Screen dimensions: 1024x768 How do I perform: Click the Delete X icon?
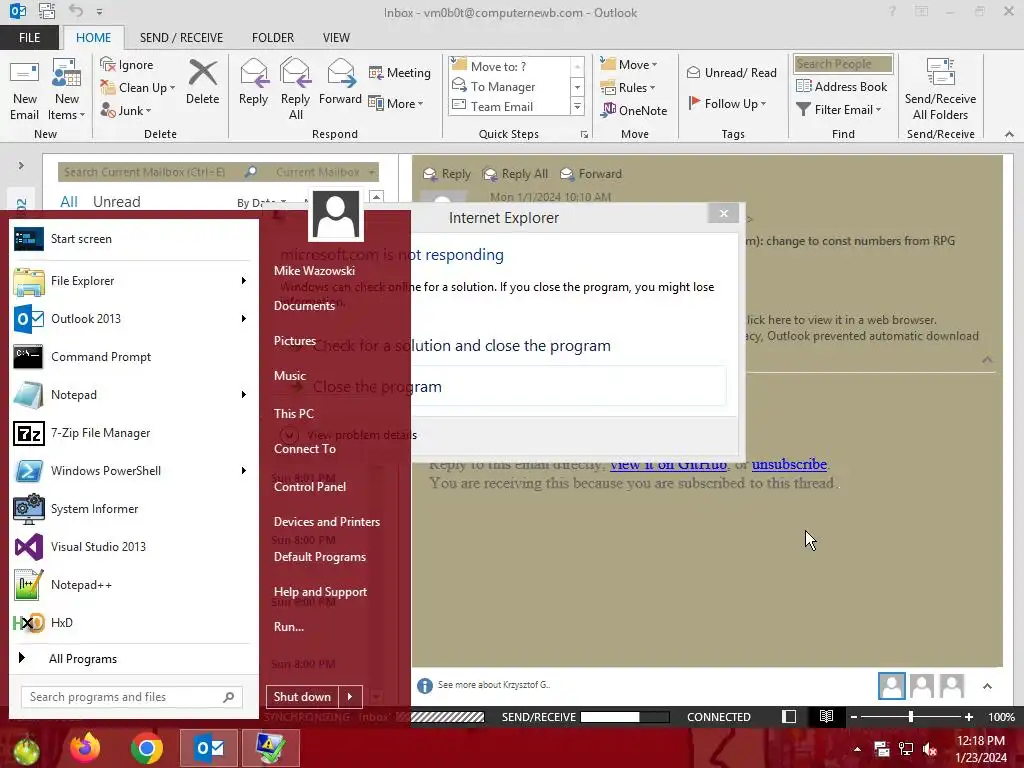click(x=202, y=73)
